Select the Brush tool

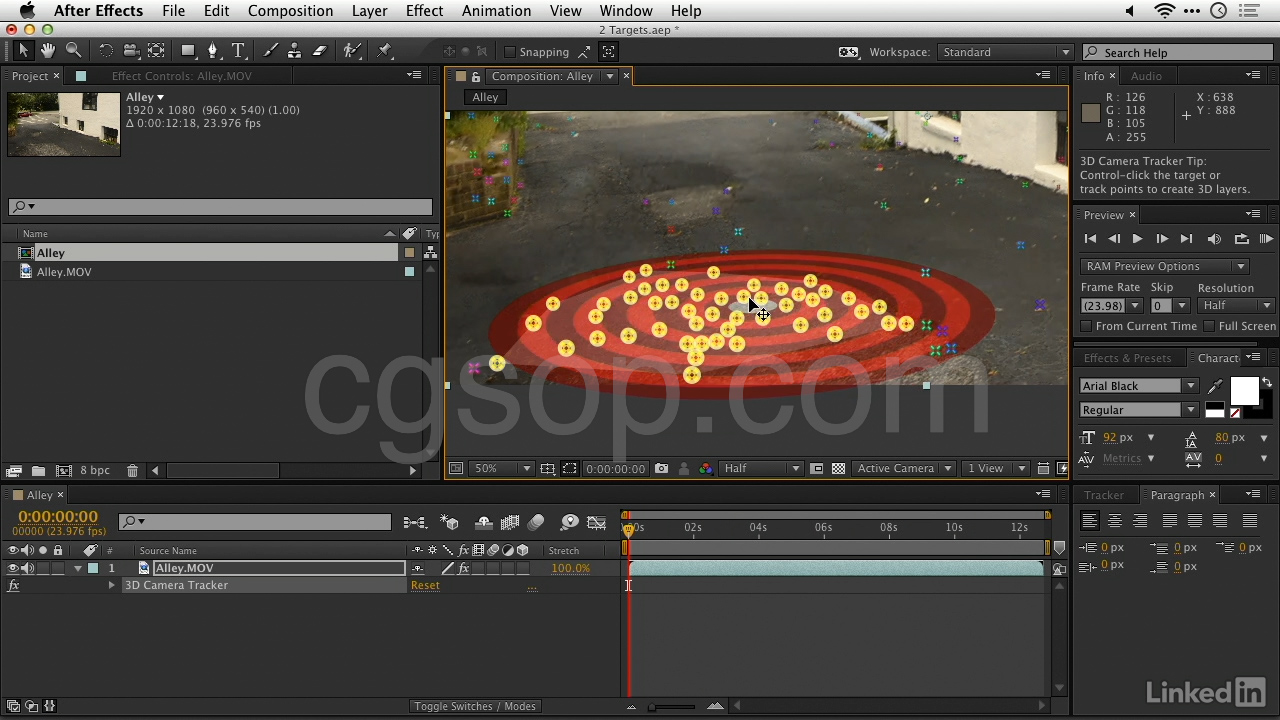(x=269, y=51)
